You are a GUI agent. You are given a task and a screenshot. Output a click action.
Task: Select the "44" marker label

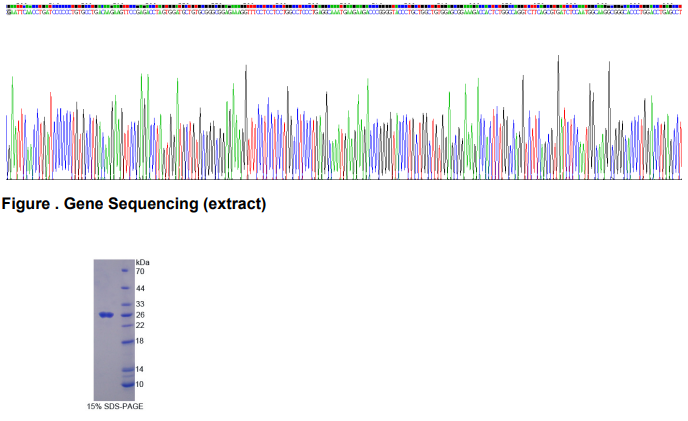140,288
